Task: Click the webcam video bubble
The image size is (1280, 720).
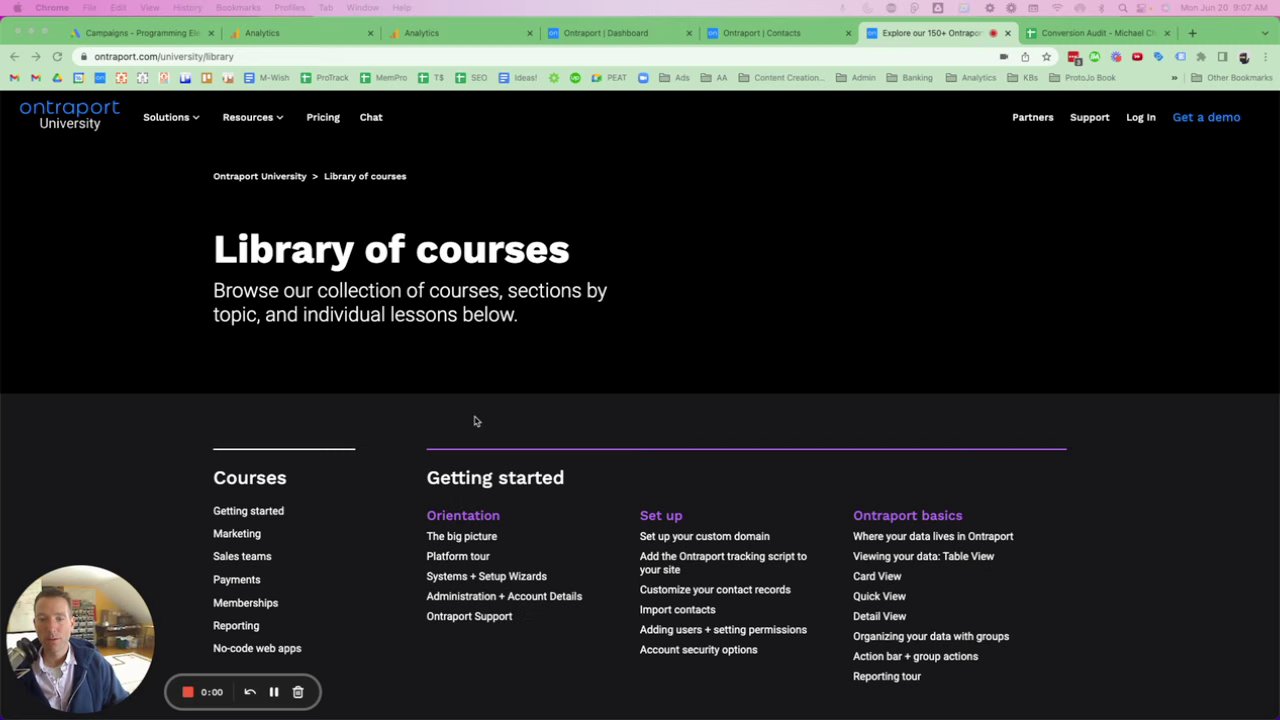Action: 80,638
